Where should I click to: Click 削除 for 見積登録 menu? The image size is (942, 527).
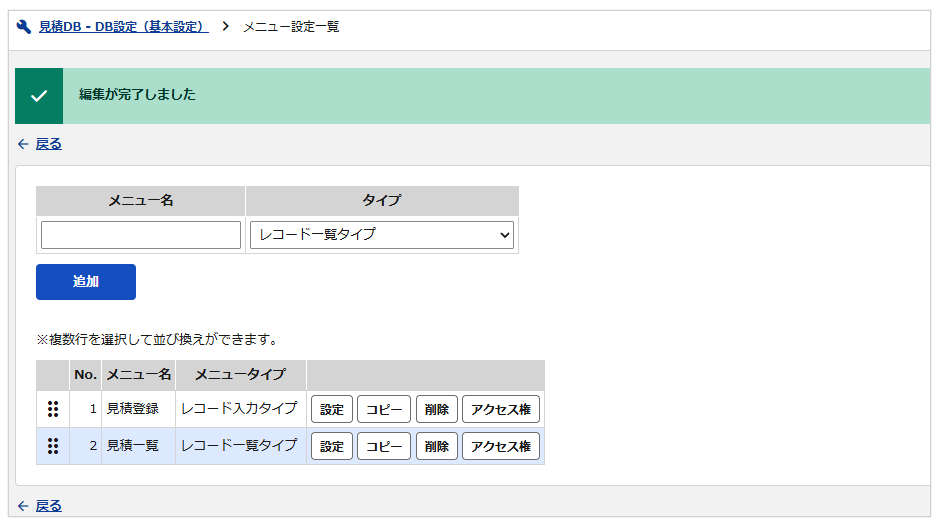pyautogui.click(x=437, y=409)
